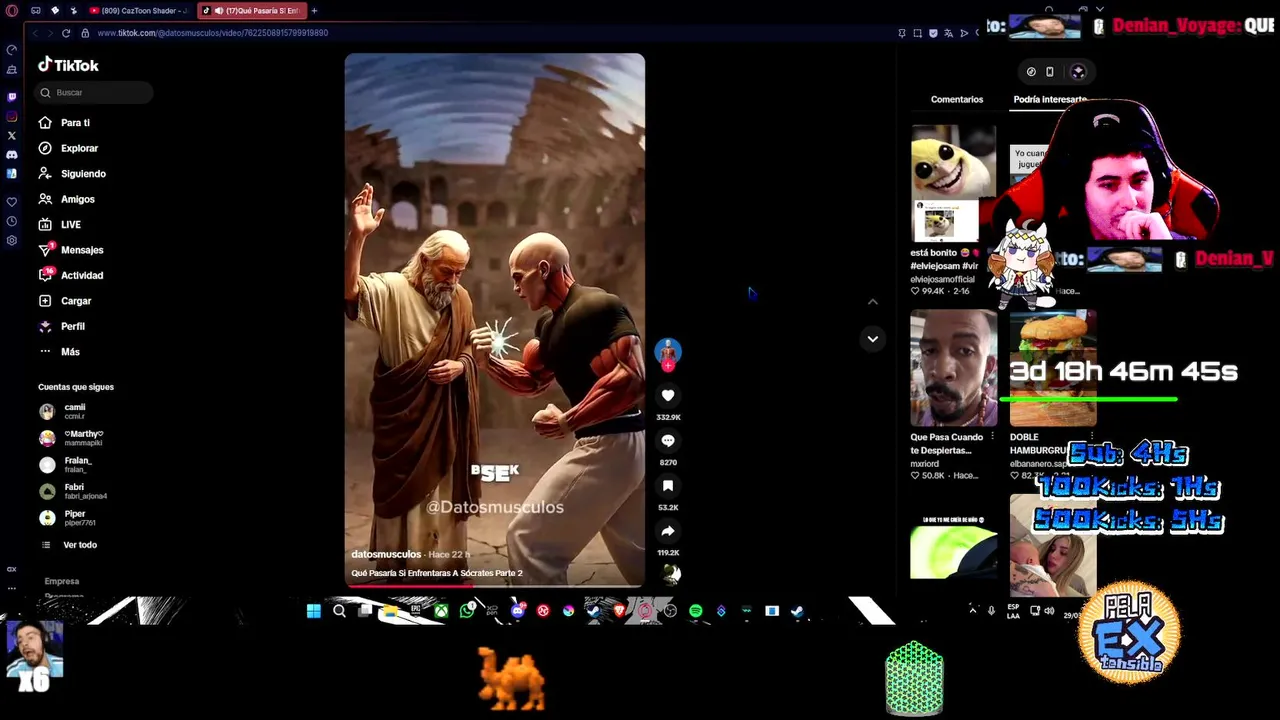Image resolution: width=1280 pixels, height=720 pixels.
Task: Save the video using the bookmark icon
Action: (668, 486)
